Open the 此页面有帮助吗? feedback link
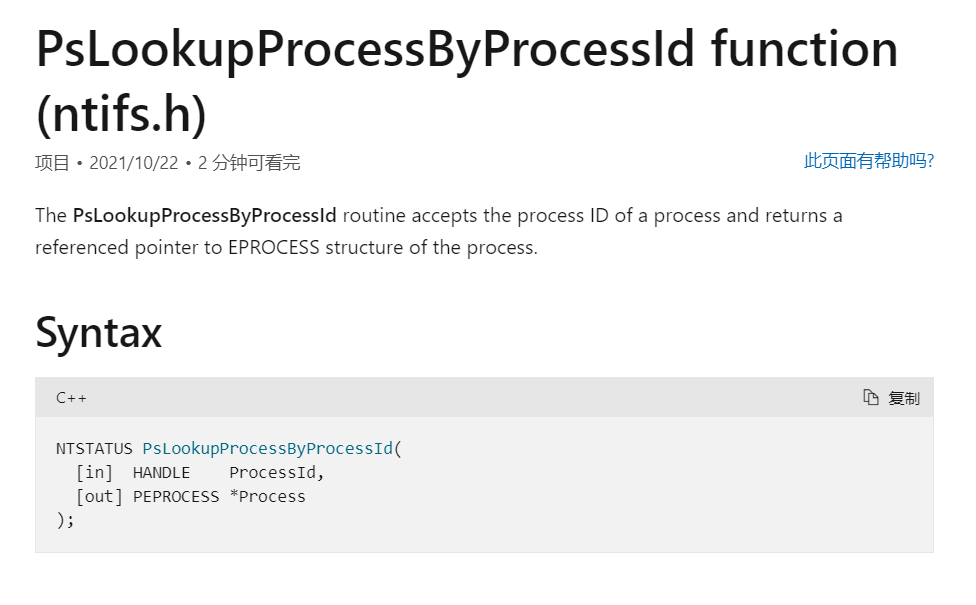Viewport: 976px width, 605px height. 869,161
